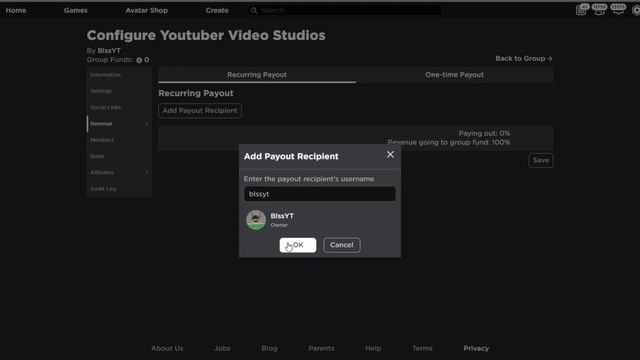Close the Add Payout Recipient dialog
Screen dimensions: 640x360
(x=390, y=155)
